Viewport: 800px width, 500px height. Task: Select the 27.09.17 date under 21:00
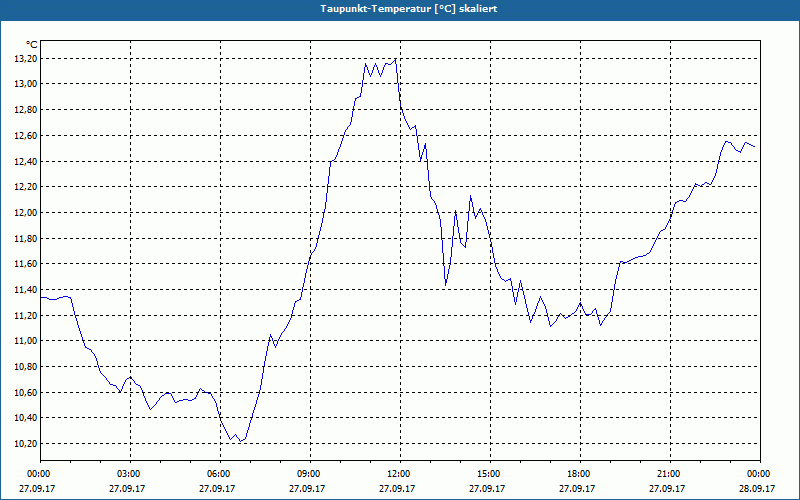pos(667,488)
